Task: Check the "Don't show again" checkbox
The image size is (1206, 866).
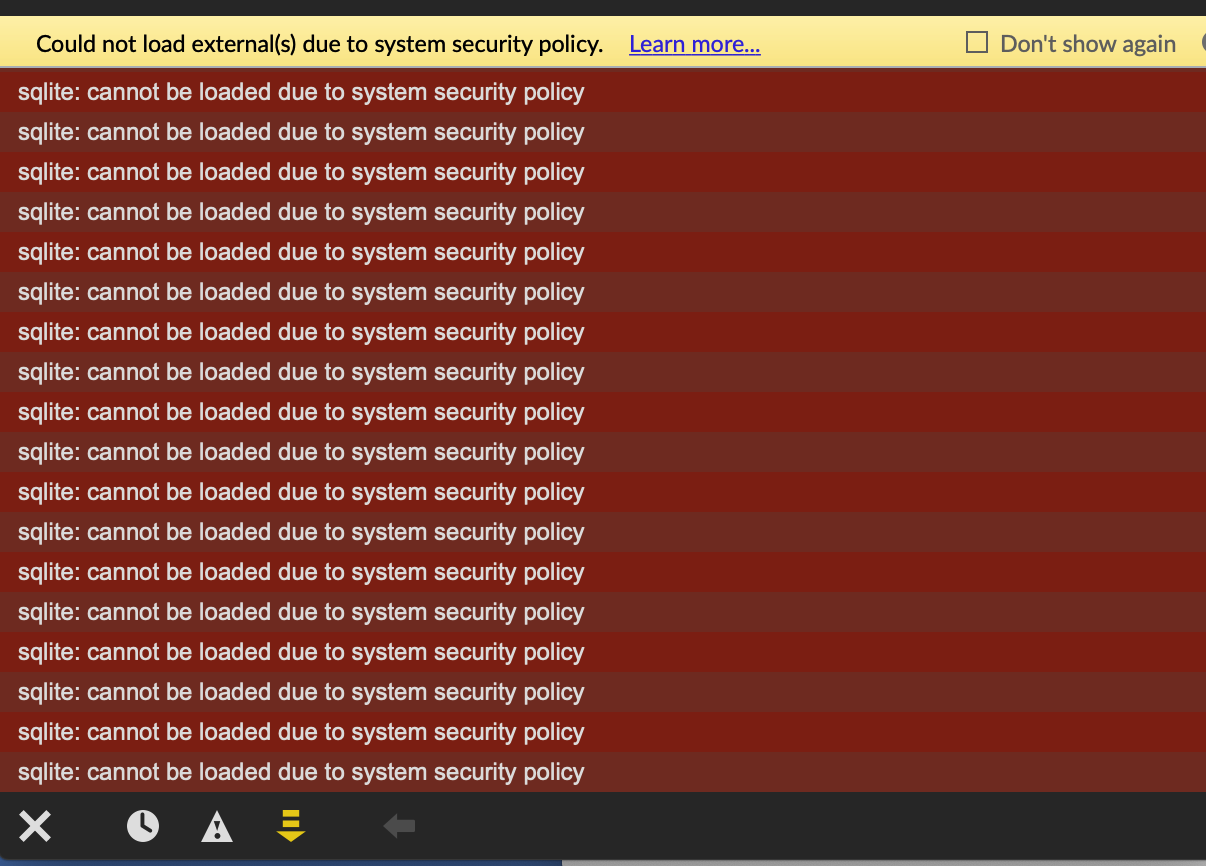Action: tap(977, 43)
